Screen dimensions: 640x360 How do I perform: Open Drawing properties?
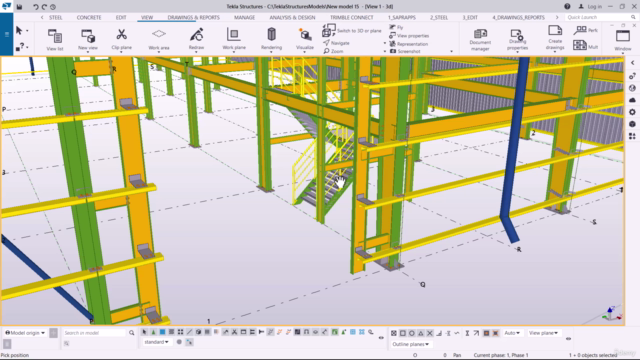(x=517, y=40)
